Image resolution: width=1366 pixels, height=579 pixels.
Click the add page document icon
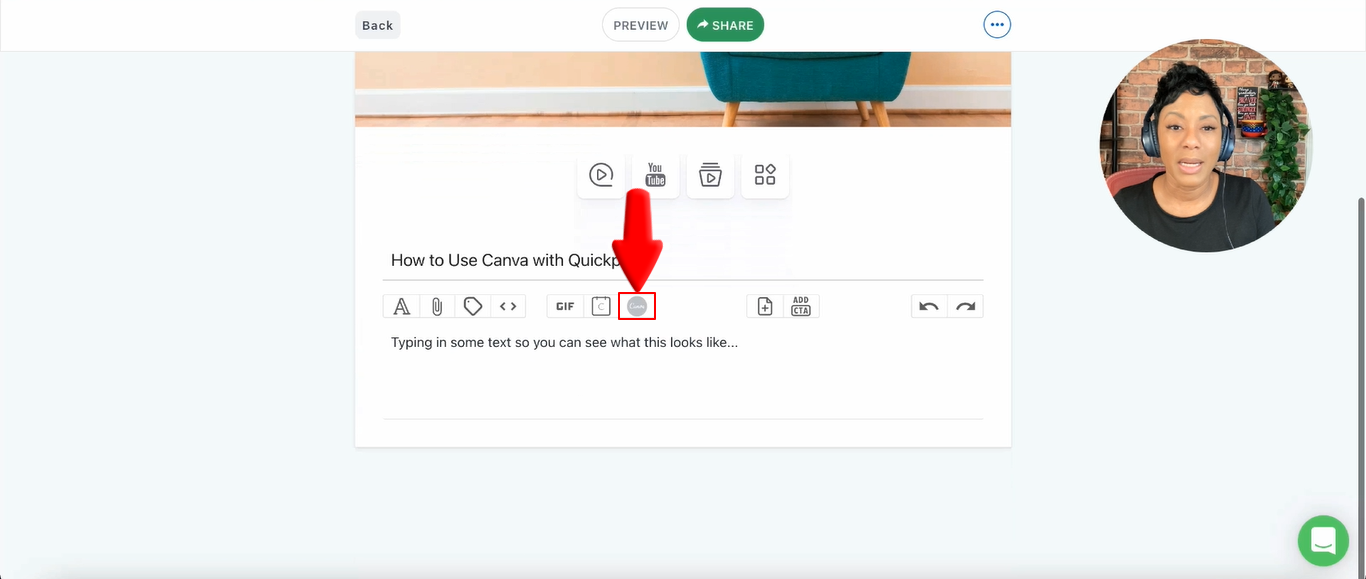[x=765, y=307]
